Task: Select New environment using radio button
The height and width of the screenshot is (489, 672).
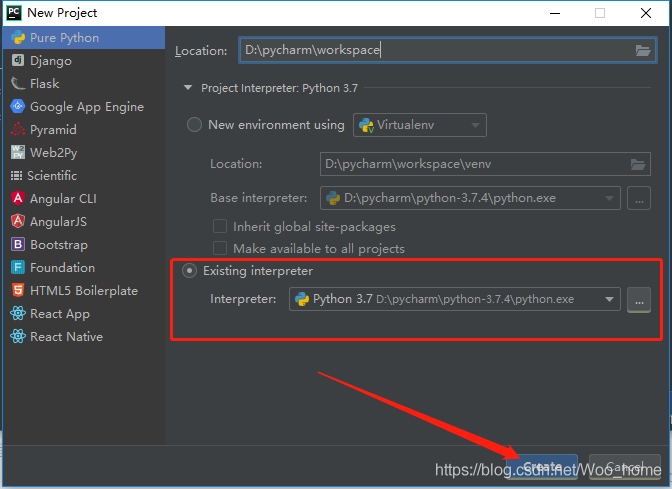Action: [x=194, y=125]
